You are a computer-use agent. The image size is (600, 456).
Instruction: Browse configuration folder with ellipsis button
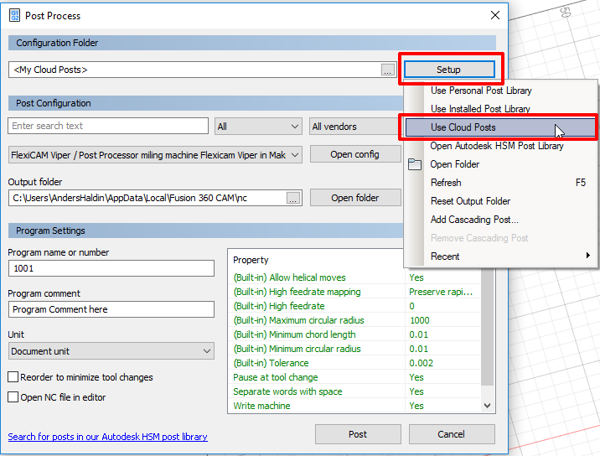click(x=387, y=70)
